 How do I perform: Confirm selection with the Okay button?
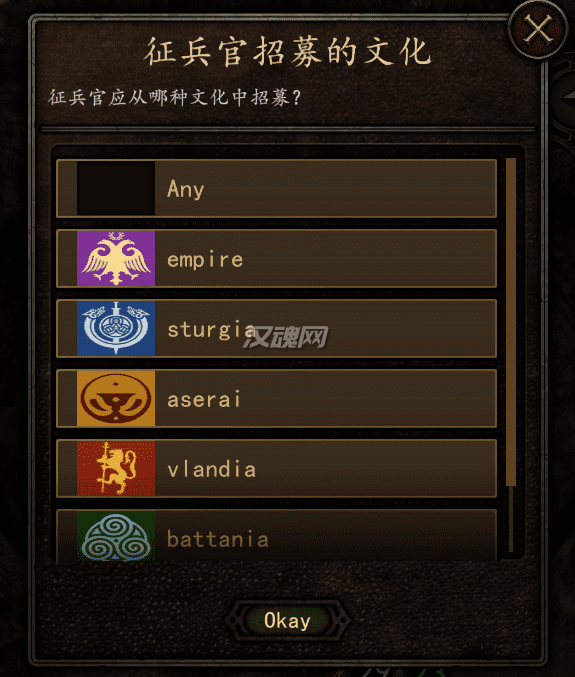pos(287,620)
